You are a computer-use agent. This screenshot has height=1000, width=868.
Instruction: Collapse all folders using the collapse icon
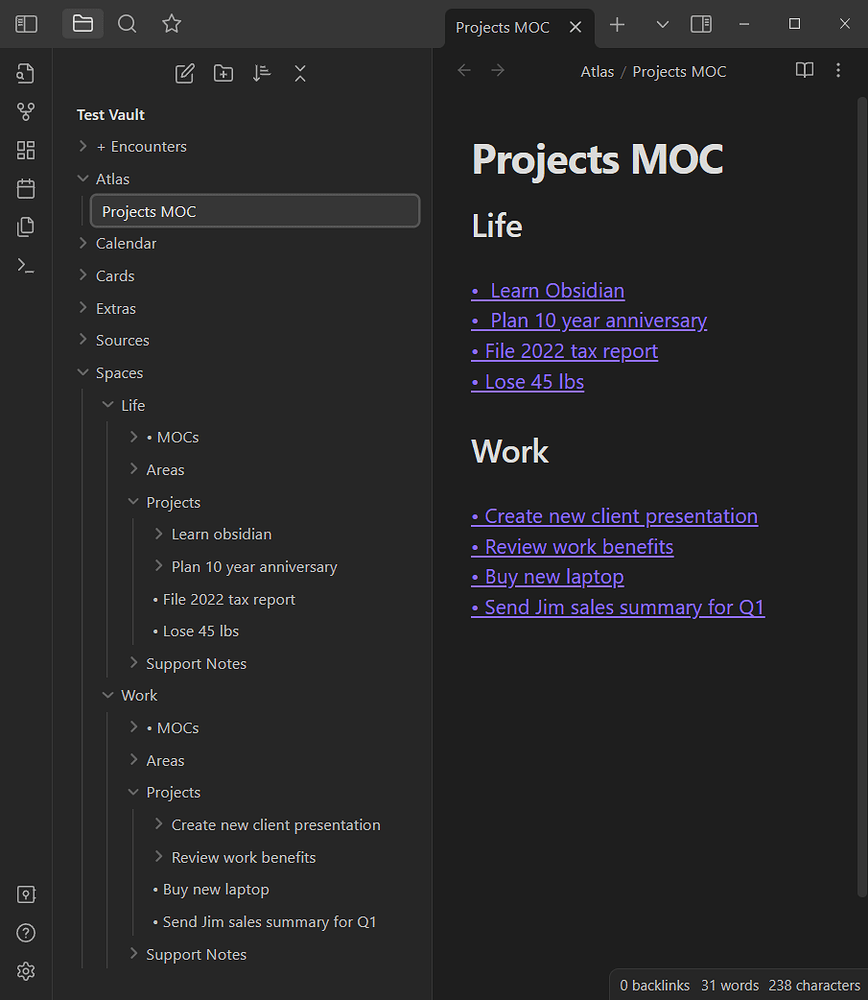click(300, 73)
